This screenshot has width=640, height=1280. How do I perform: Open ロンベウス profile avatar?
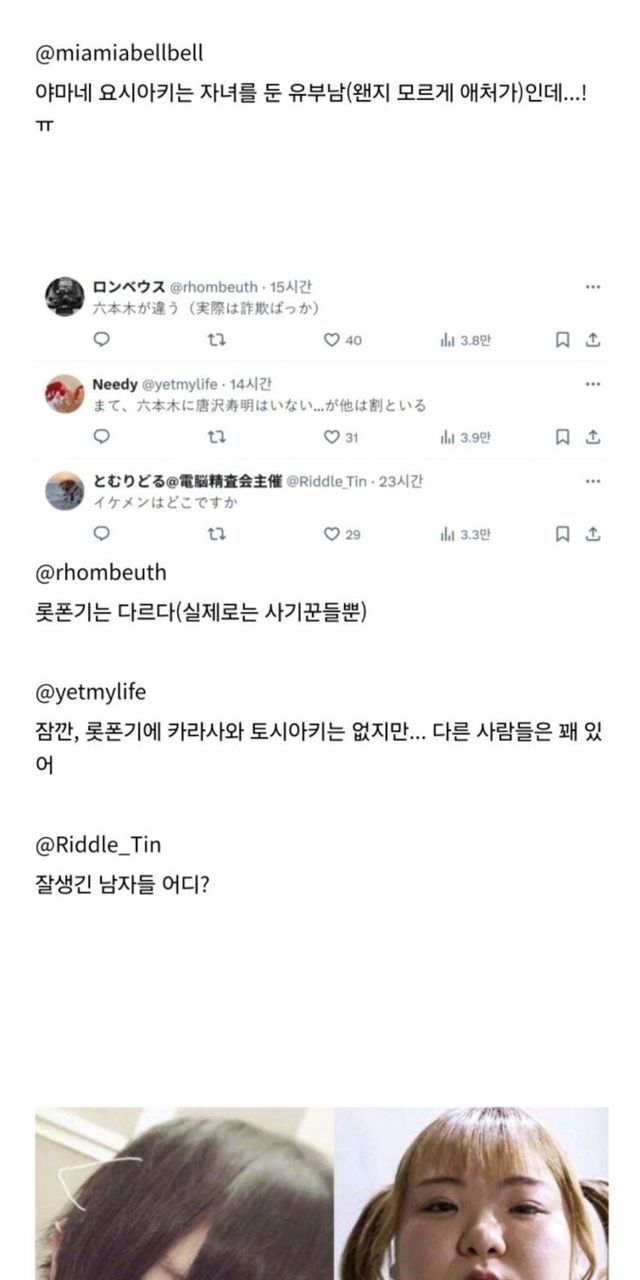pos(65,296)
